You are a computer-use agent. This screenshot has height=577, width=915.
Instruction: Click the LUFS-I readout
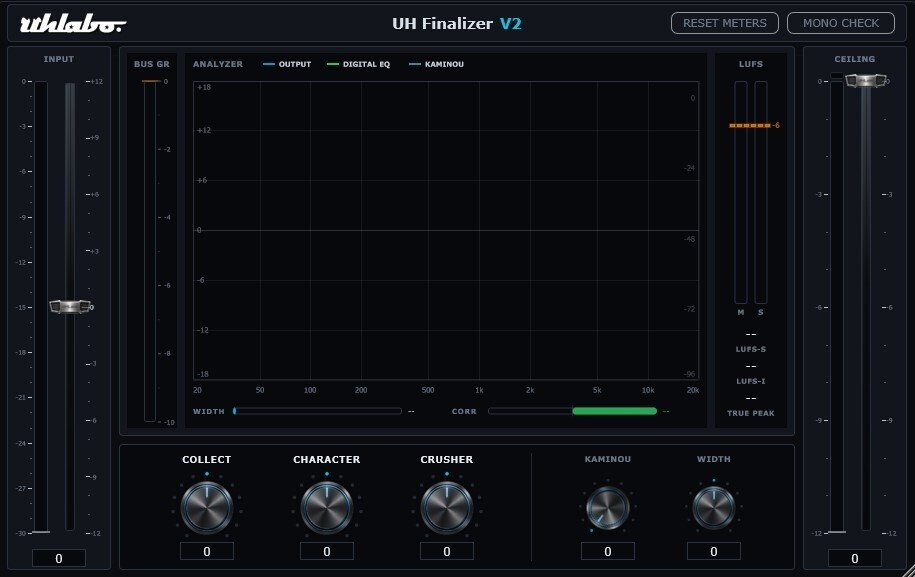pos(751,366)
